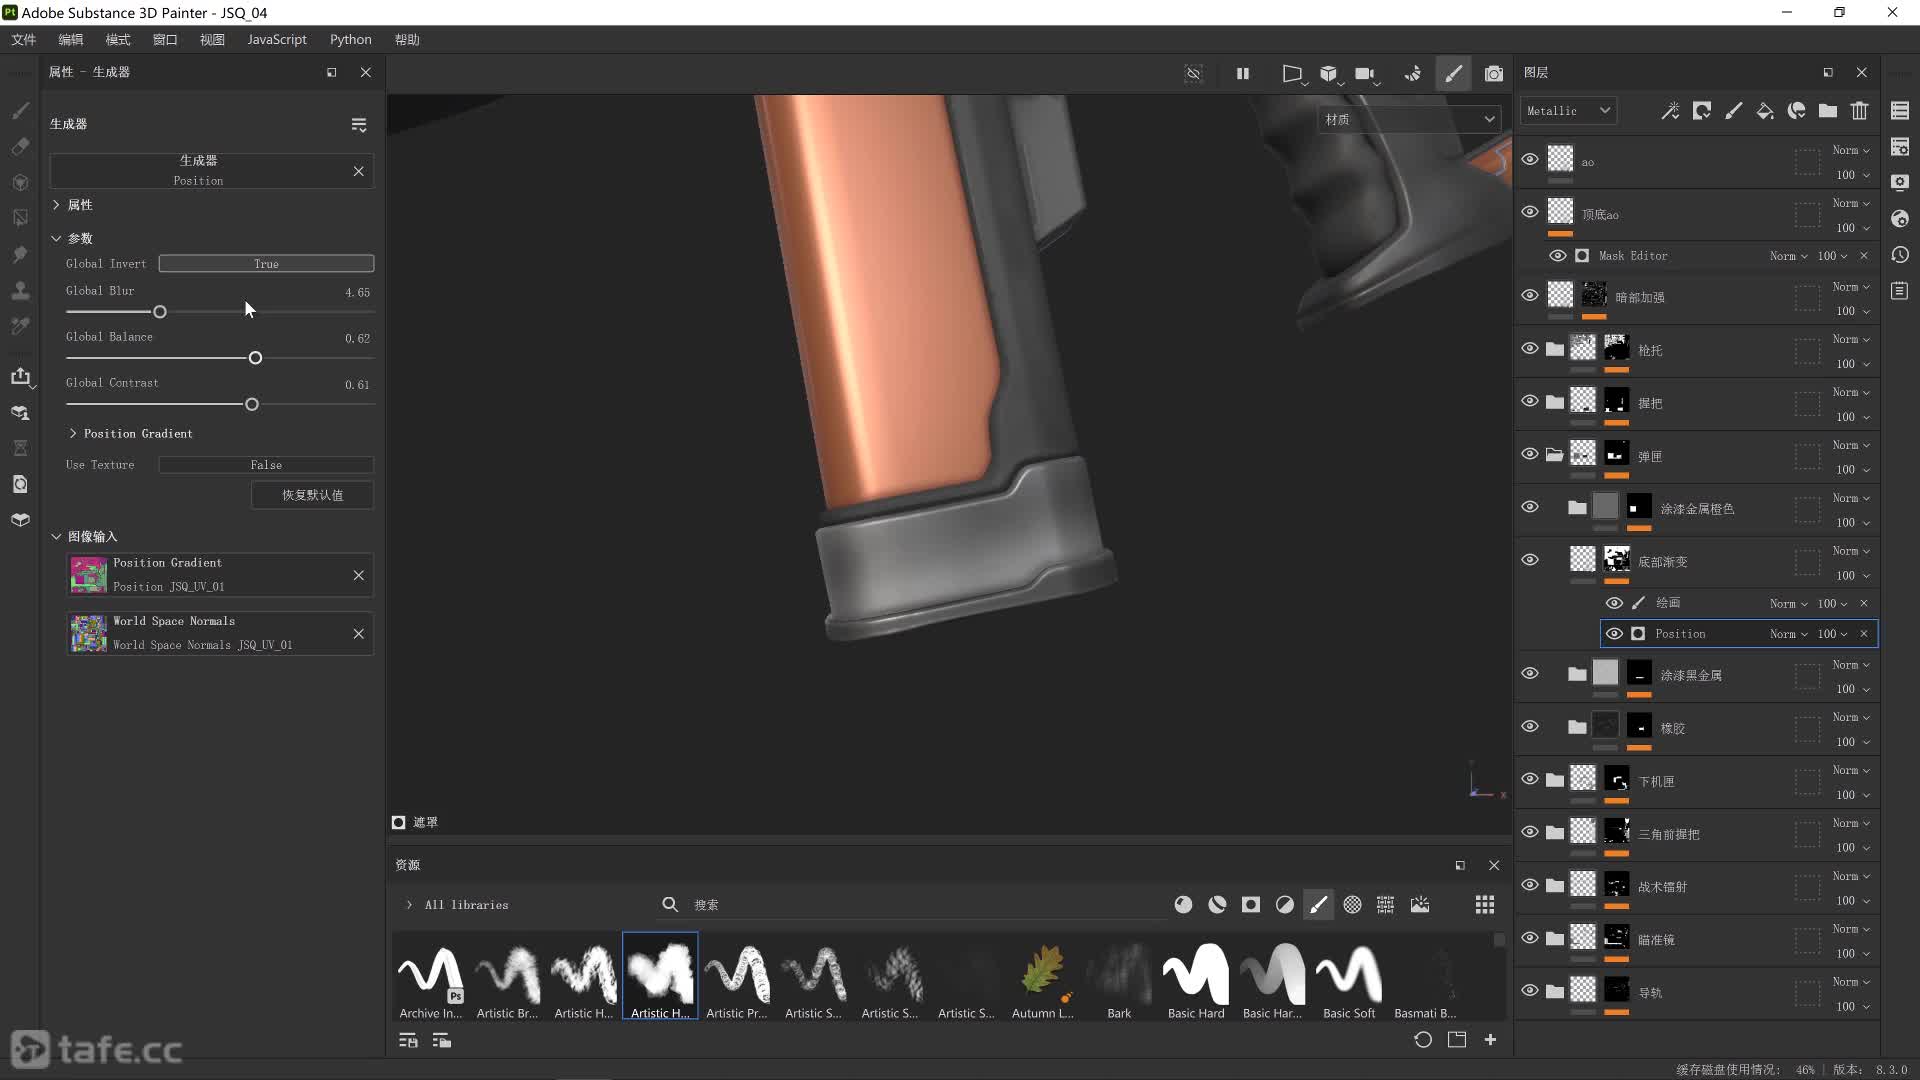
Task: Collapse the 参数 section
Action: pos(56,238)
